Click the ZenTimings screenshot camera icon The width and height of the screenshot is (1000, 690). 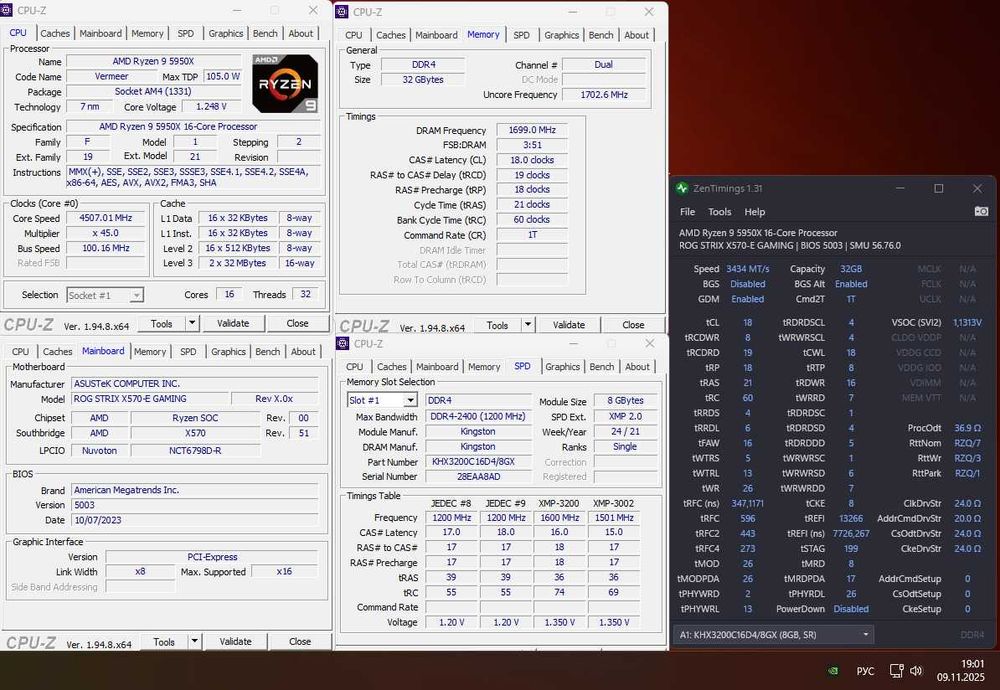coord(981,211)
